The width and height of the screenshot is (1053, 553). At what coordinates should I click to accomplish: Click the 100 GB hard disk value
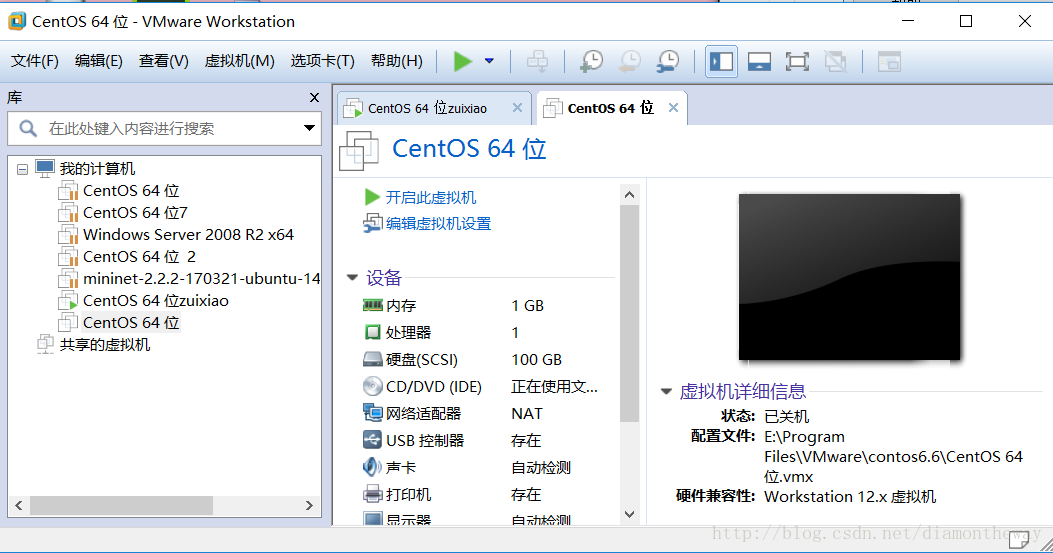[x=536, y=359]
